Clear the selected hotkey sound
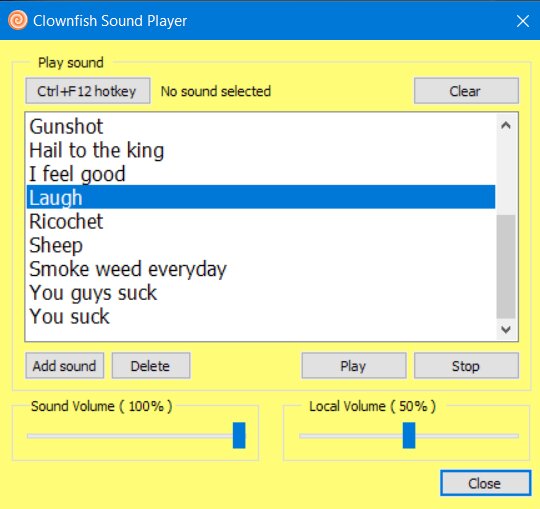This screenshot has height=509, width=540. pos(466,91)
